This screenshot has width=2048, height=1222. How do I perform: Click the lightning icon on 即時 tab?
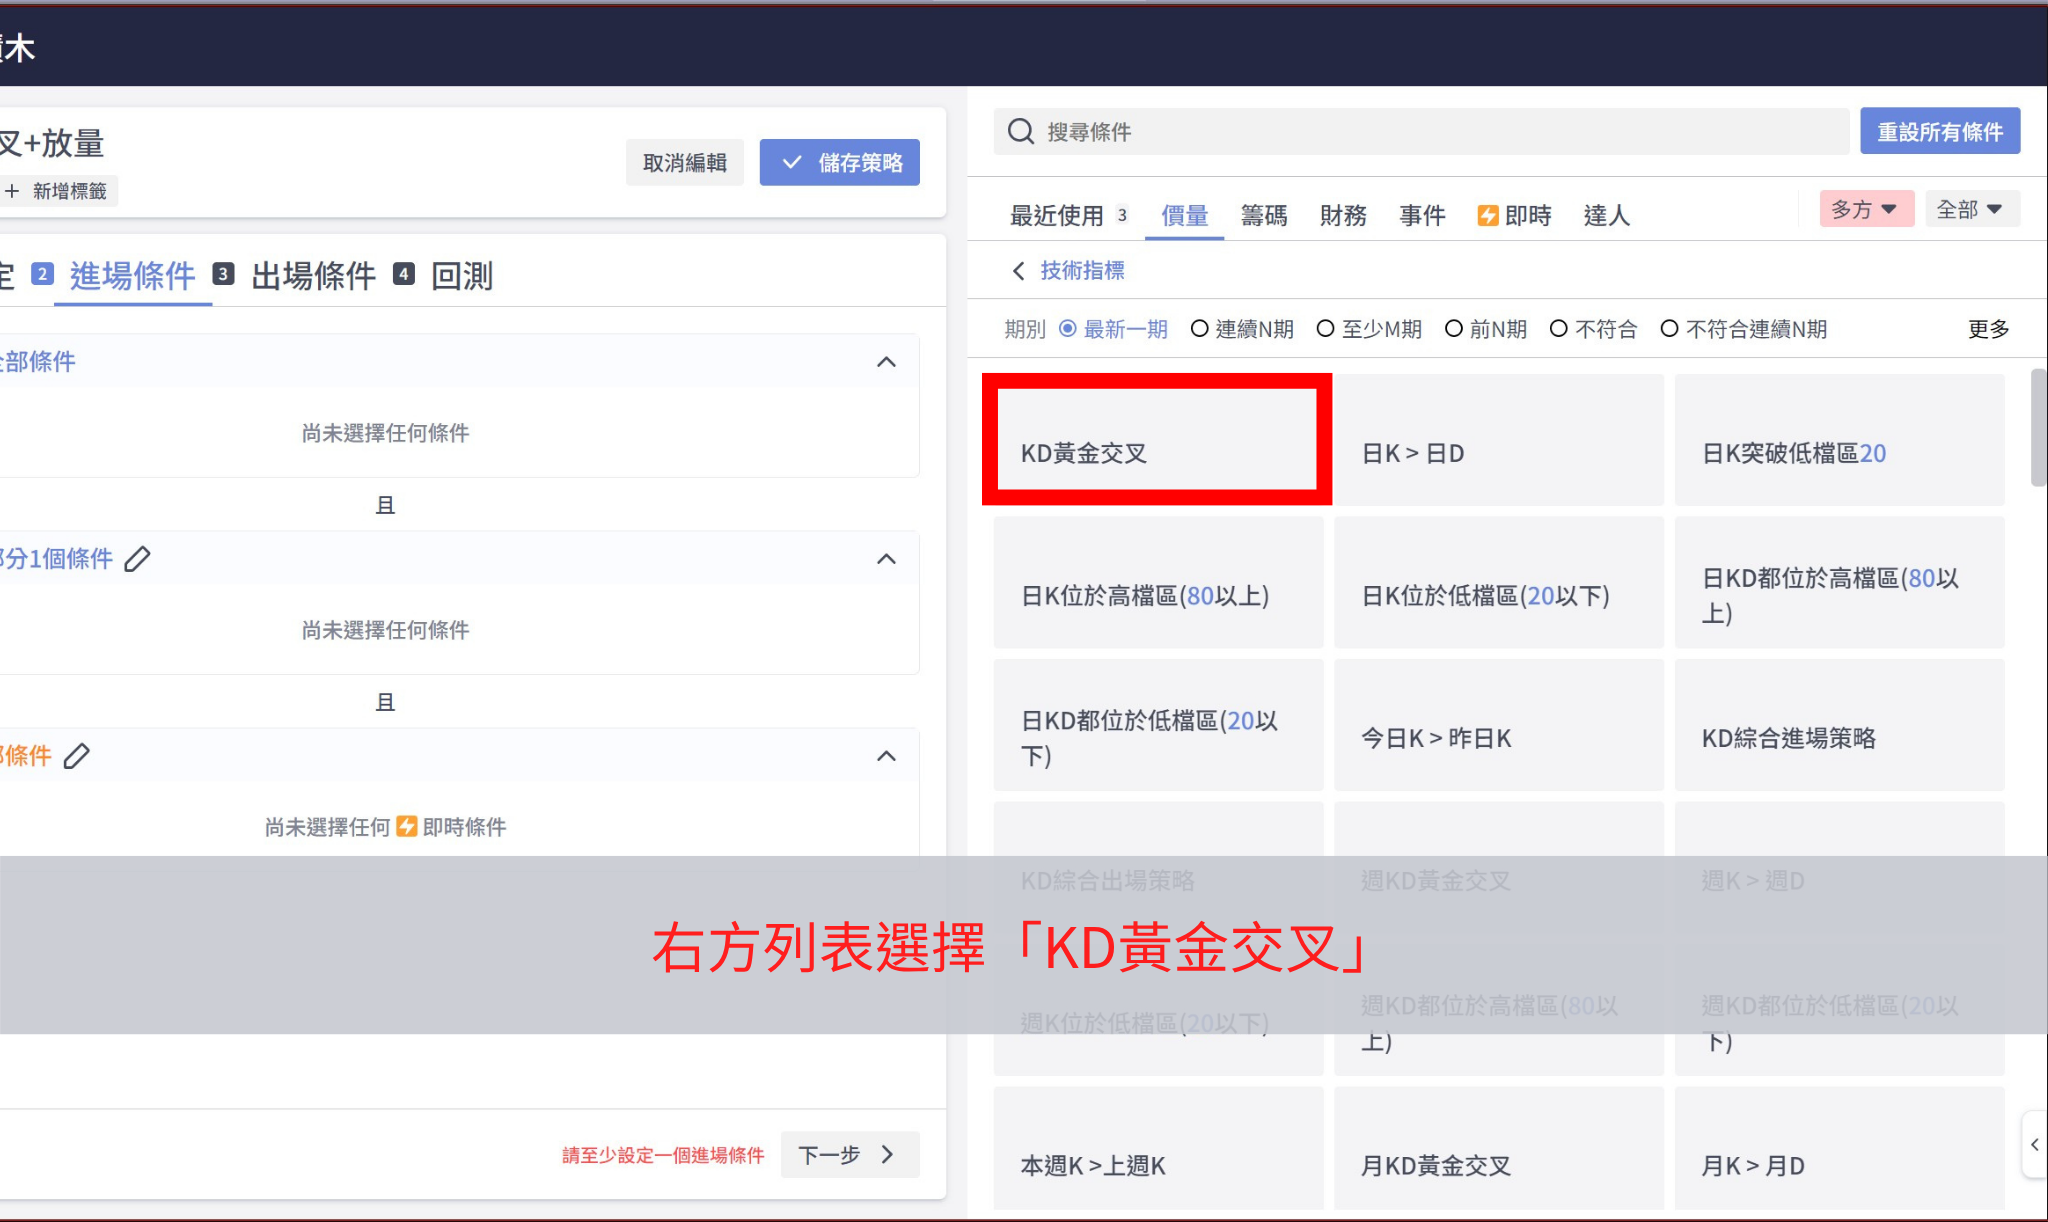[x=1487, y=216]
